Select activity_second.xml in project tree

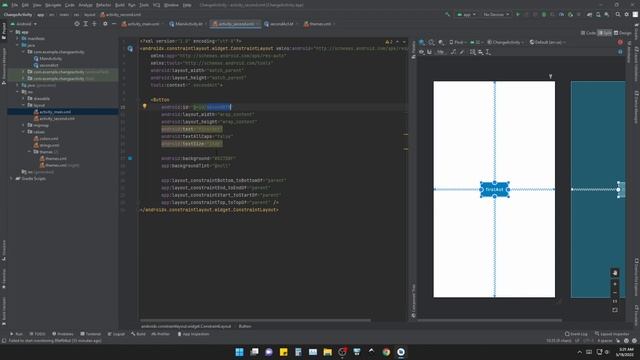[x=57, y=118]
